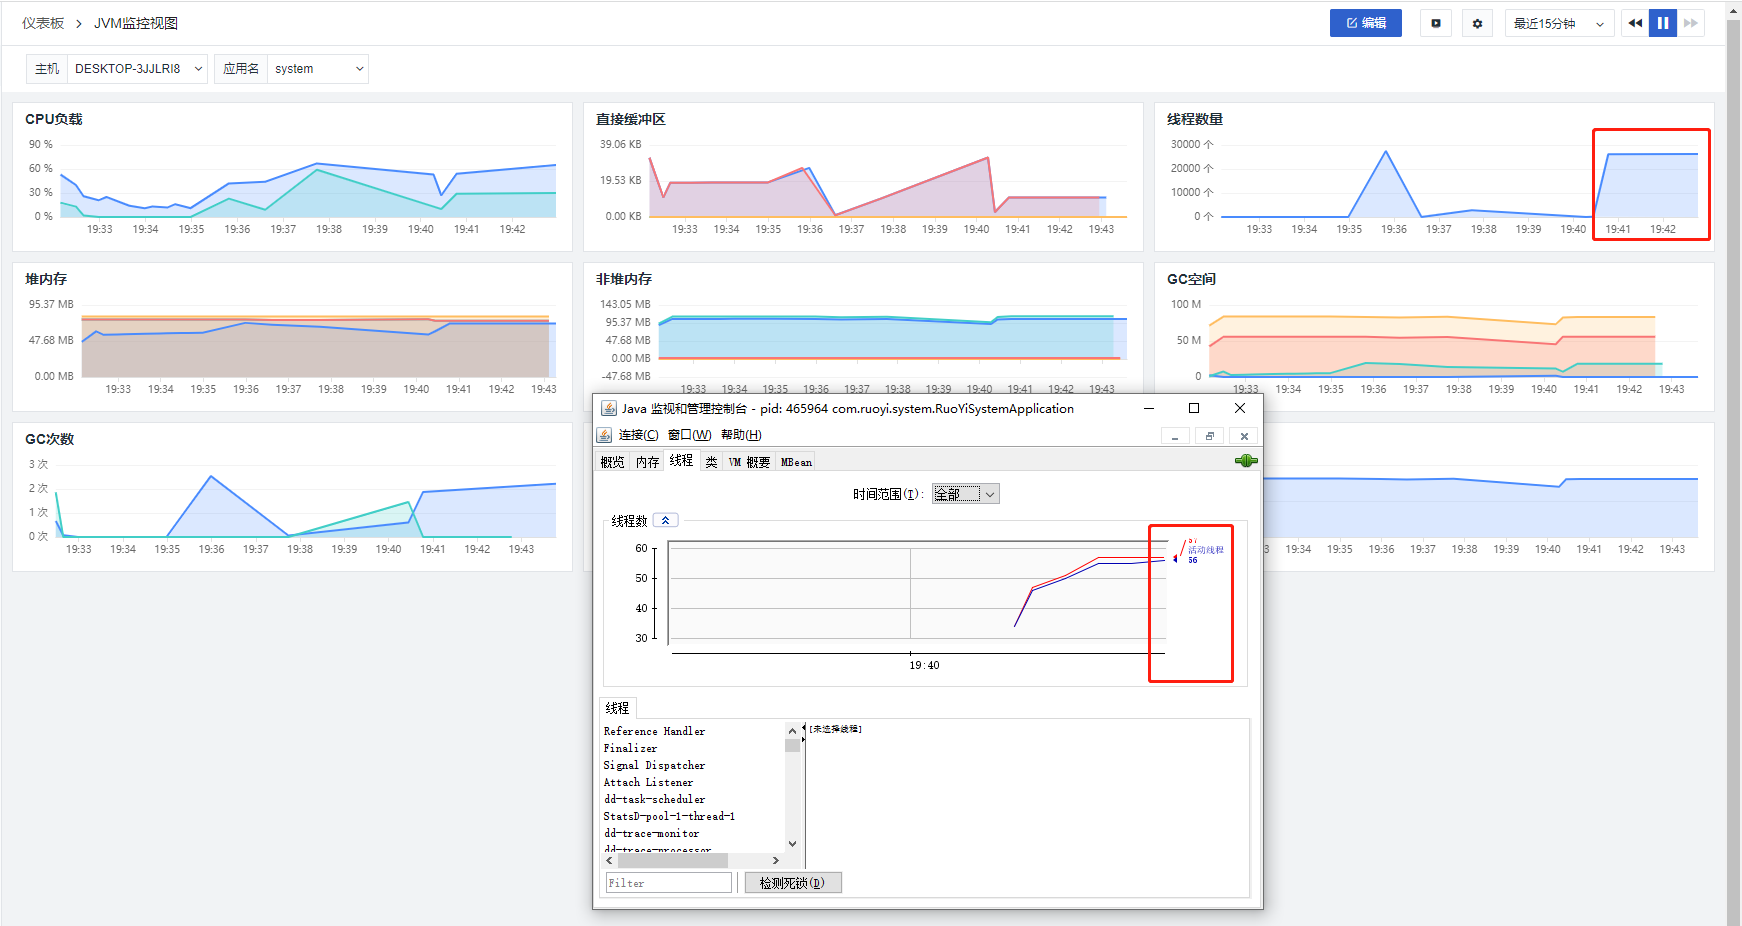
Task: Select the 线程 tab in the top tab row
Action: point(681,460)
